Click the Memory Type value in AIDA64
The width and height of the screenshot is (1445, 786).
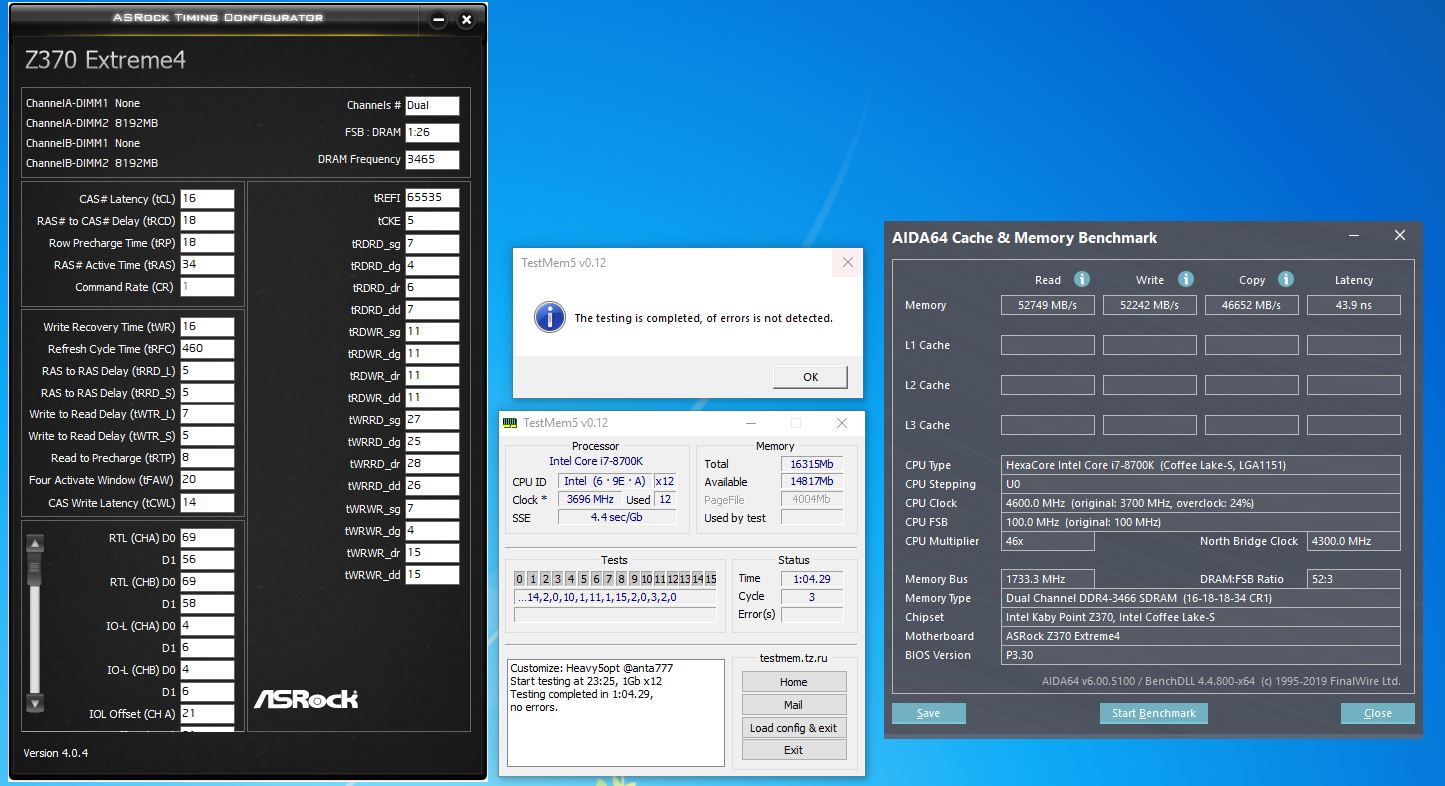click(x=1201, y=598)
